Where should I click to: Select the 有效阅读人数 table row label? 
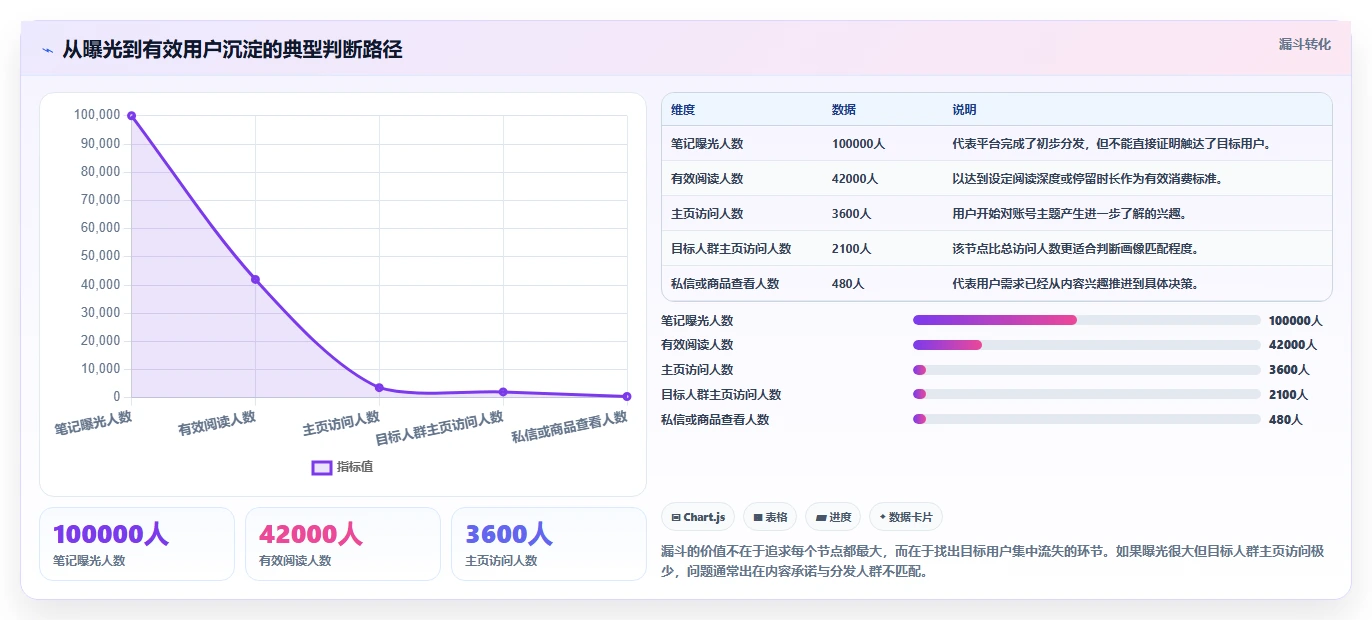coord(707,179)
